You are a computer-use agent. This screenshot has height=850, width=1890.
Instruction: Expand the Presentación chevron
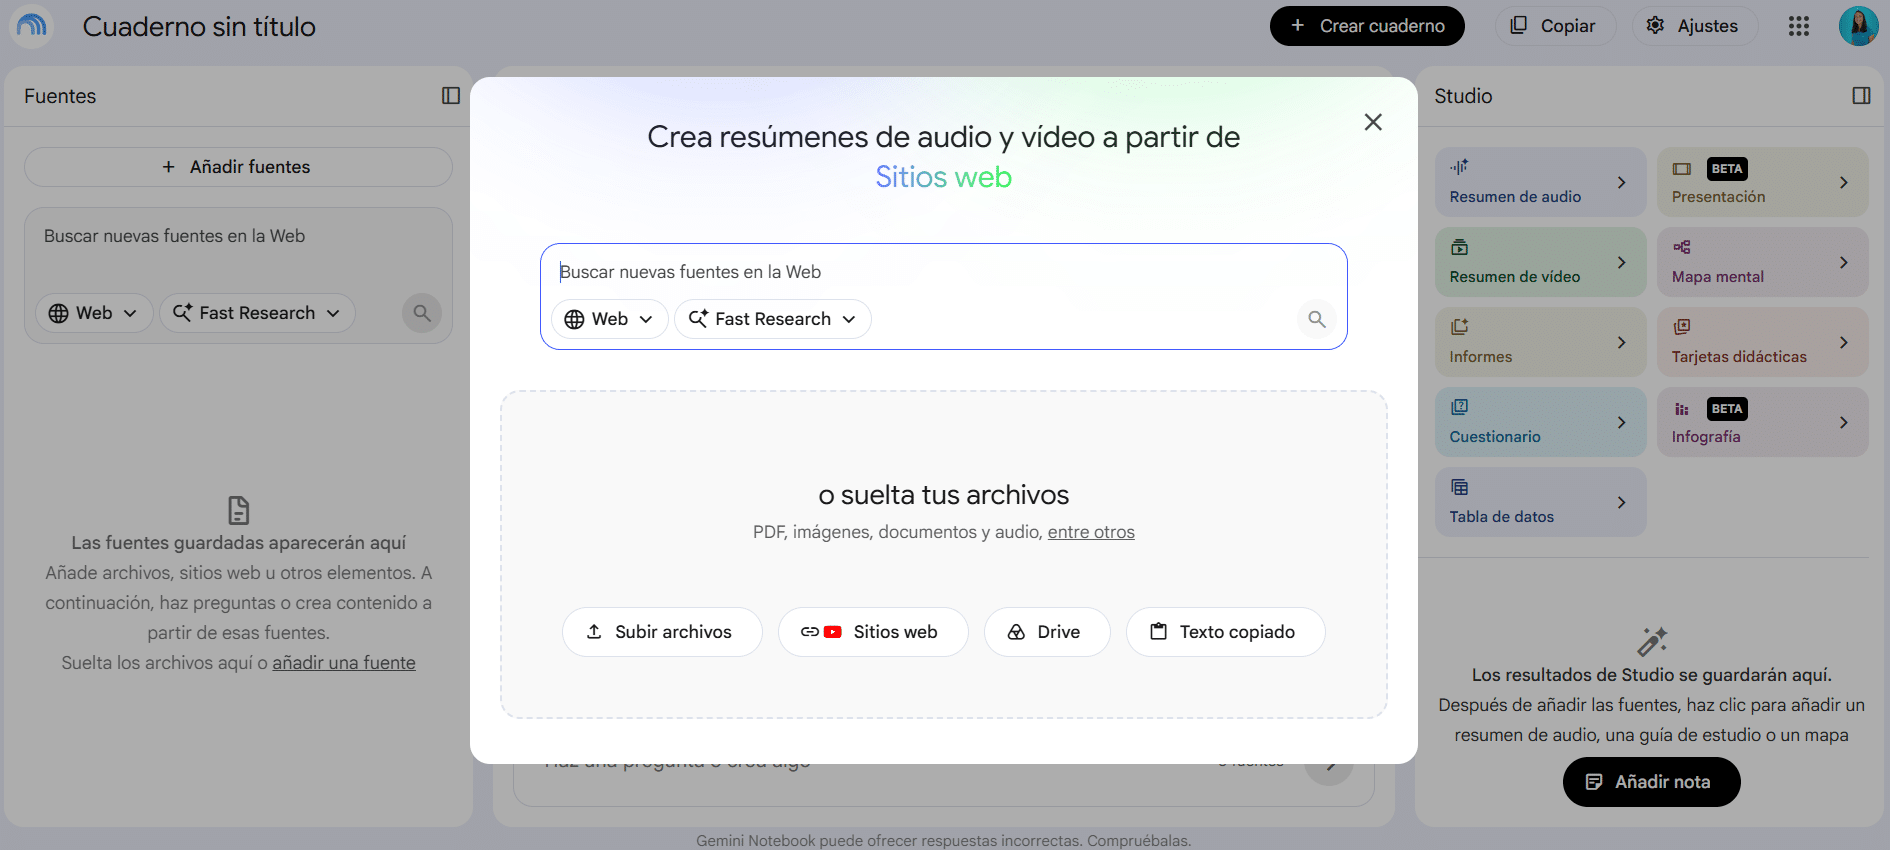(x=1843, y=183)
